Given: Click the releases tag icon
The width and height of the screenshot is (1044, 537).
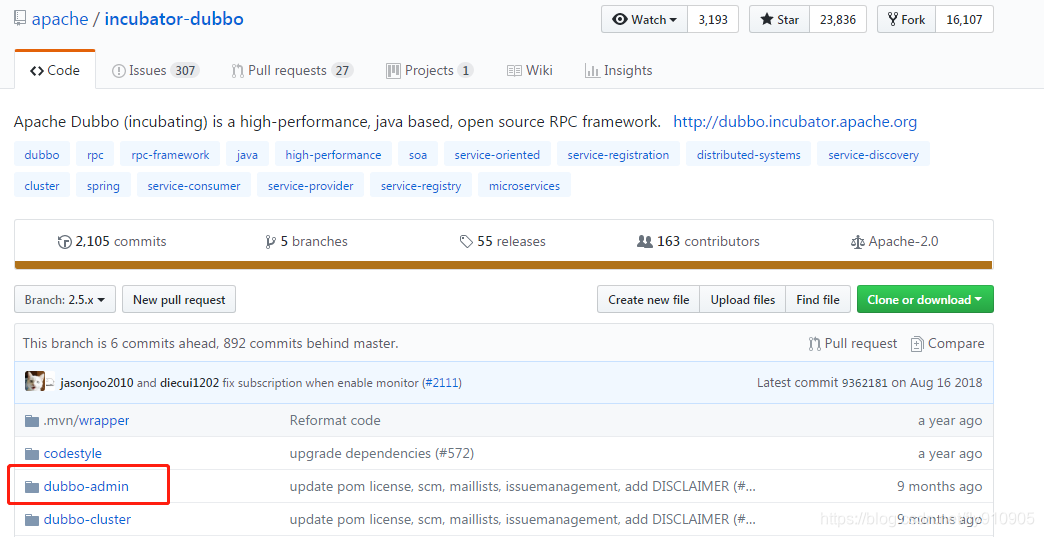Looking at the screenshot, I should pyautogui.click(x=466, y=242).
